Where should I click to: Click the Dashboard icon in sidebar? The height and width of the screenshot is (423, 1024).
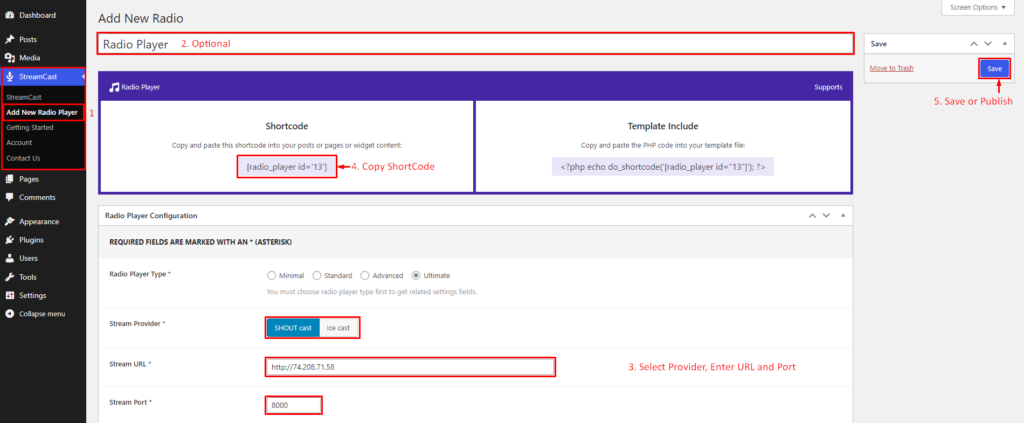(x=9, y=16)
